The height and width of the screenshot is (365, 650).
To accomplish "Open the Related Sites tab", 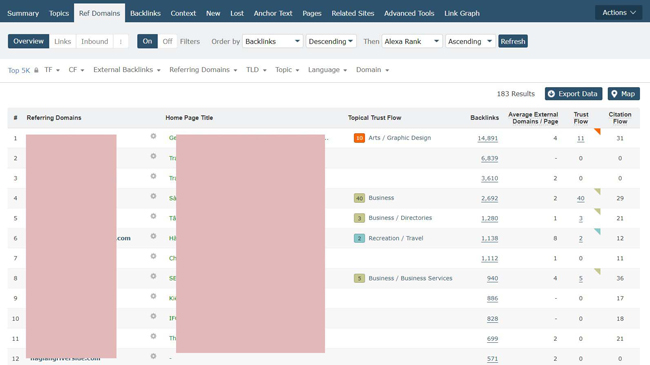I will (353, 13).
